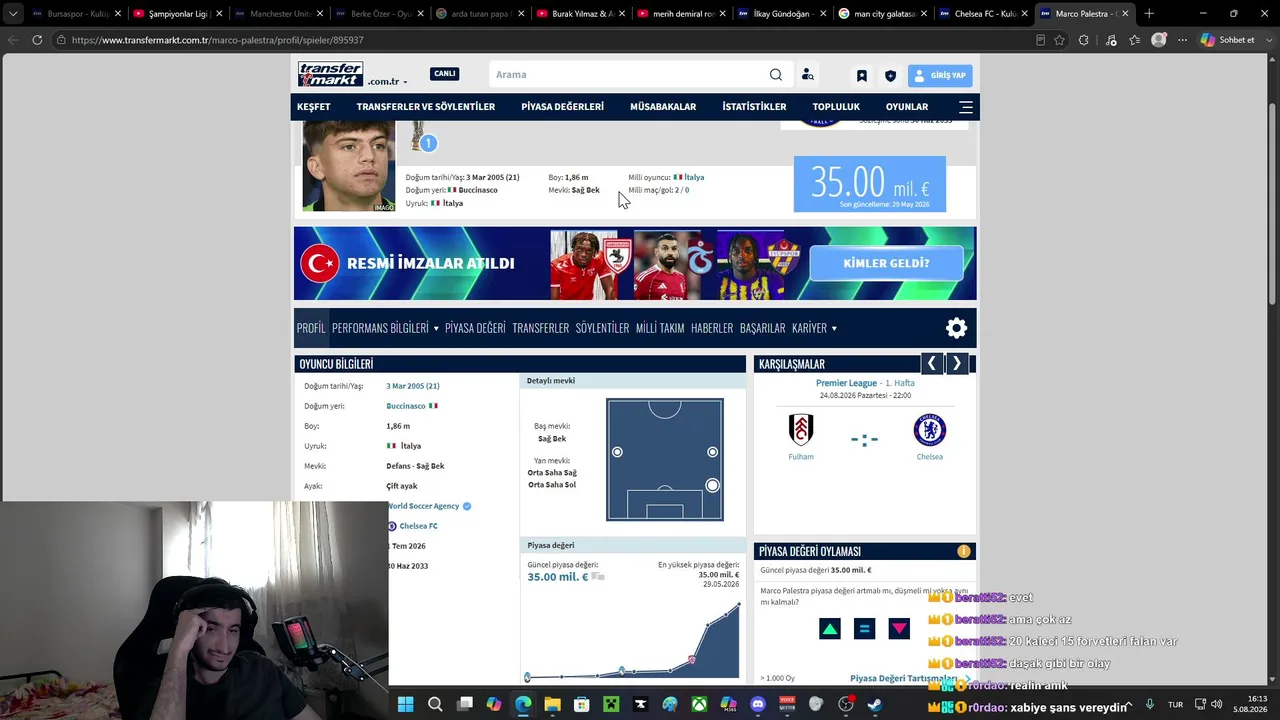Click the Canlı live button
The image size is (1280, 720).
pyautogui.click(x=445, y=74)
